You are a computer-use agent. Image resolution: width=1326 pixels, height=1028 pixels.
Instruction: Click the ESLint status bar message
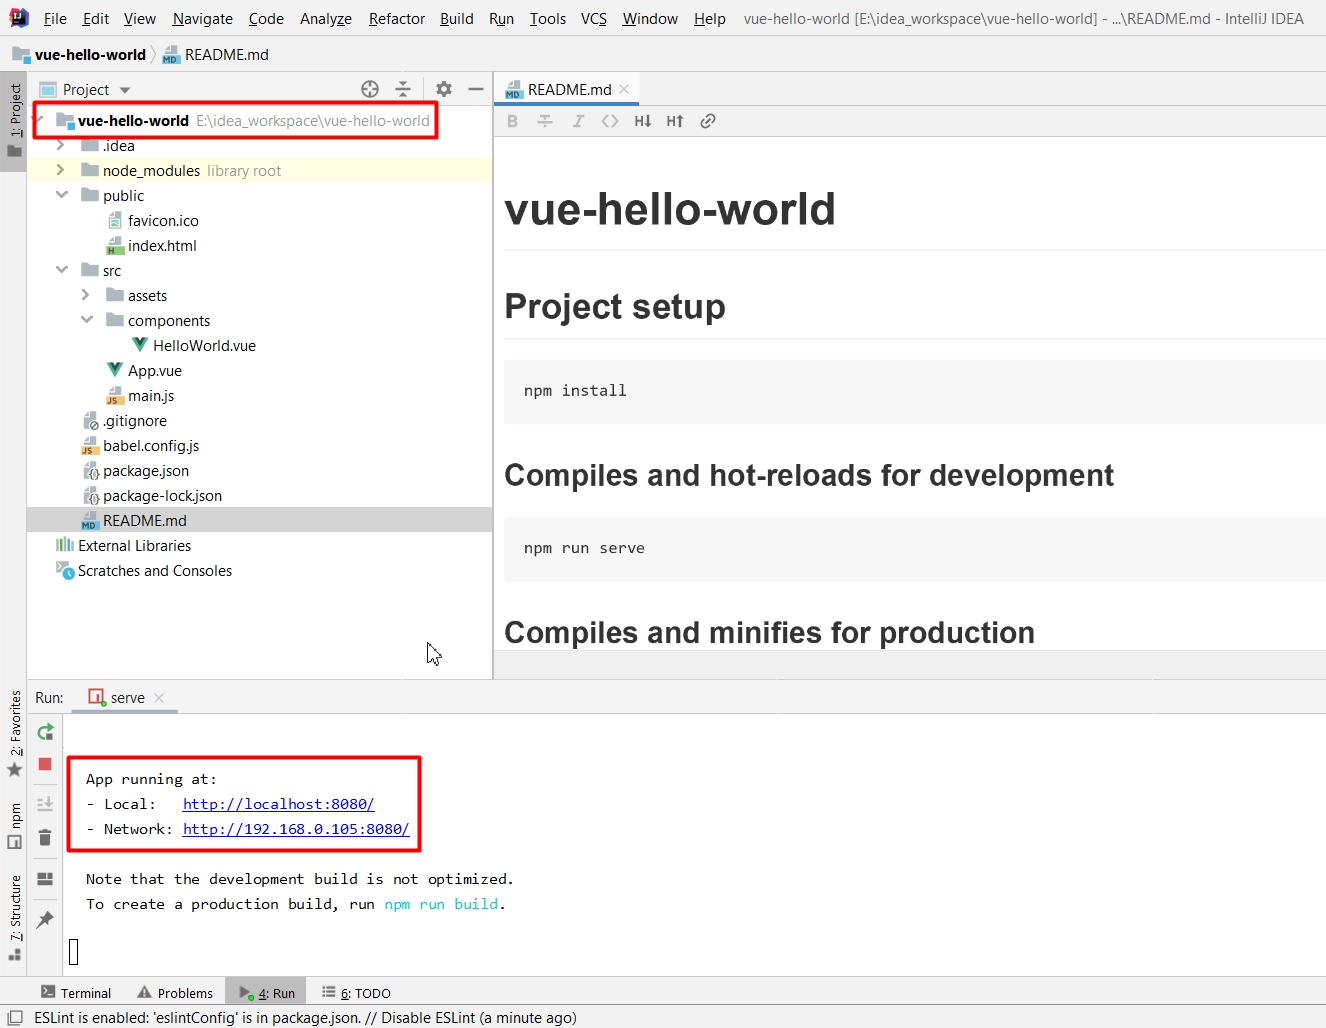305,1018
